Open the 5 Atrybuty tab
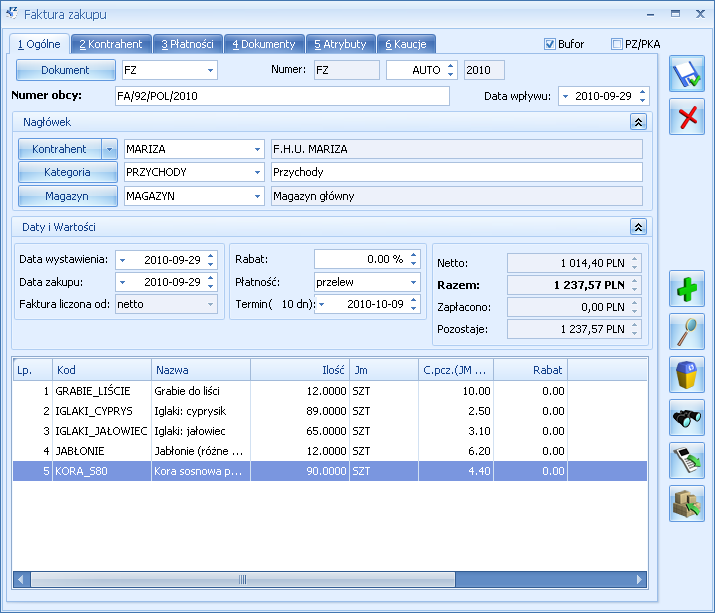 (x=340, y=44)
